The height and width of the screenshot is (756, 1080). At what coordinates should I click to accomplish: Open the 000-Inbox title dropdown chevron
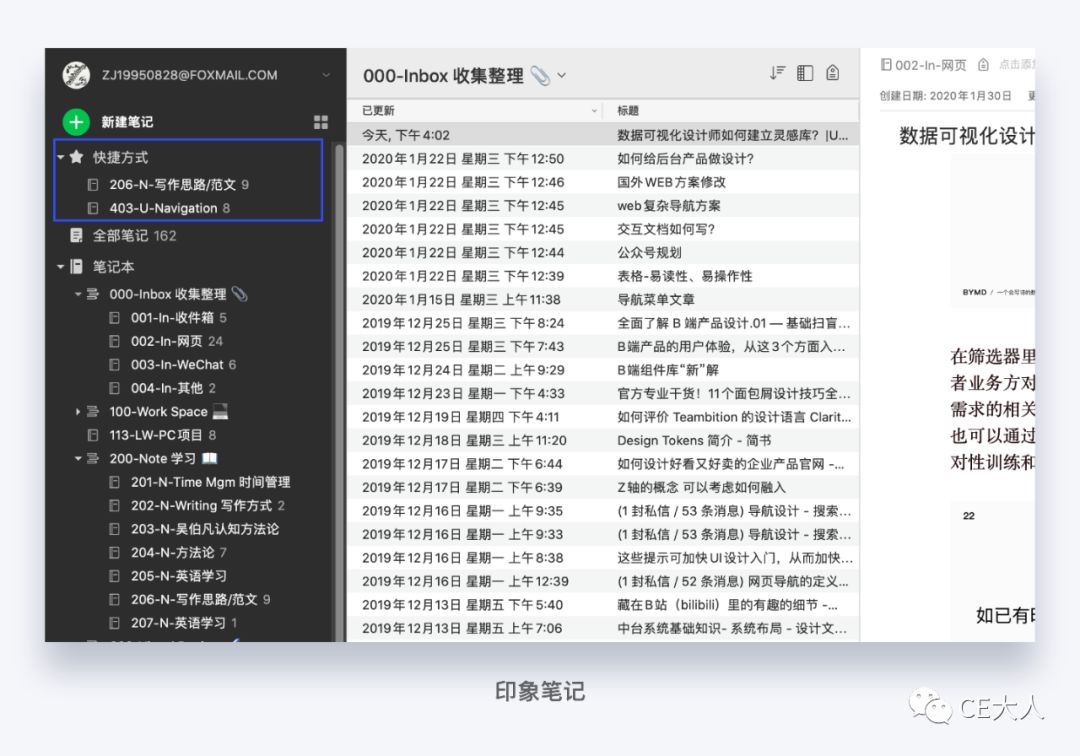pyautogui.click(x=562, y=76)
